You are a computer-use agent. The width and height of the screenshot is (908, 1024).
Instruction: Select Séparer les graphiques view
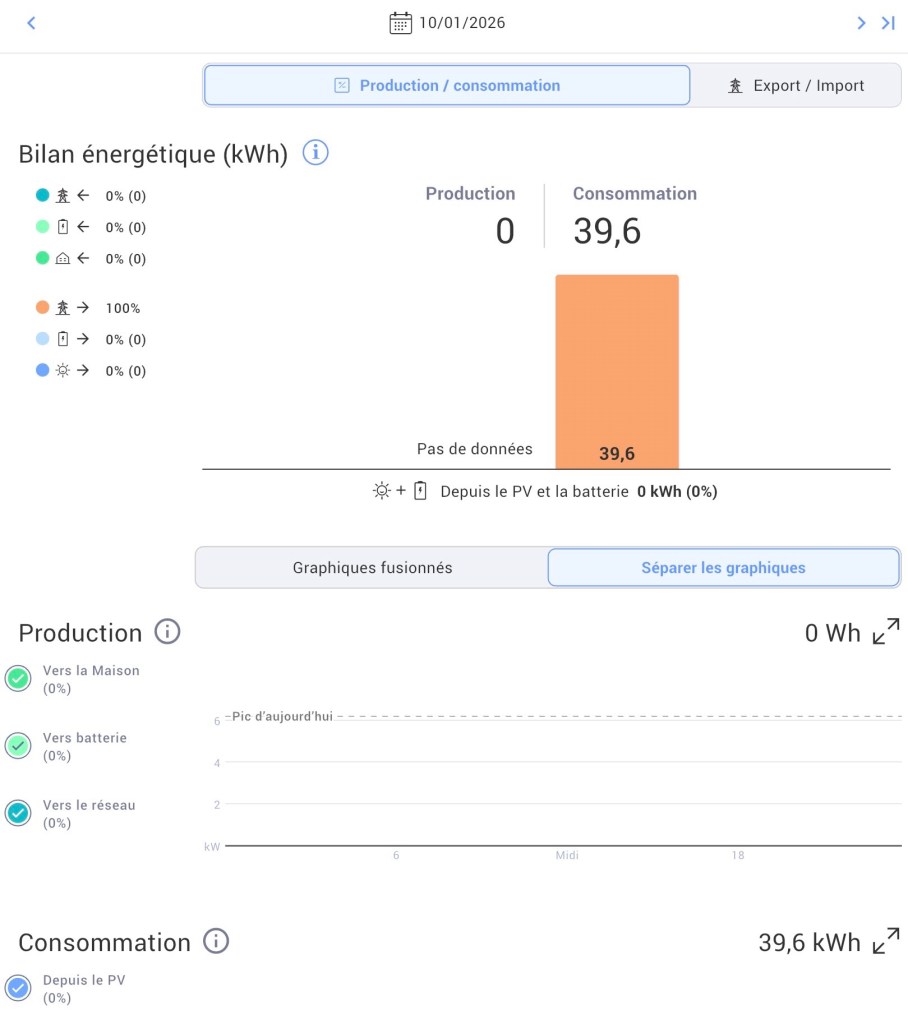(723, 568)
